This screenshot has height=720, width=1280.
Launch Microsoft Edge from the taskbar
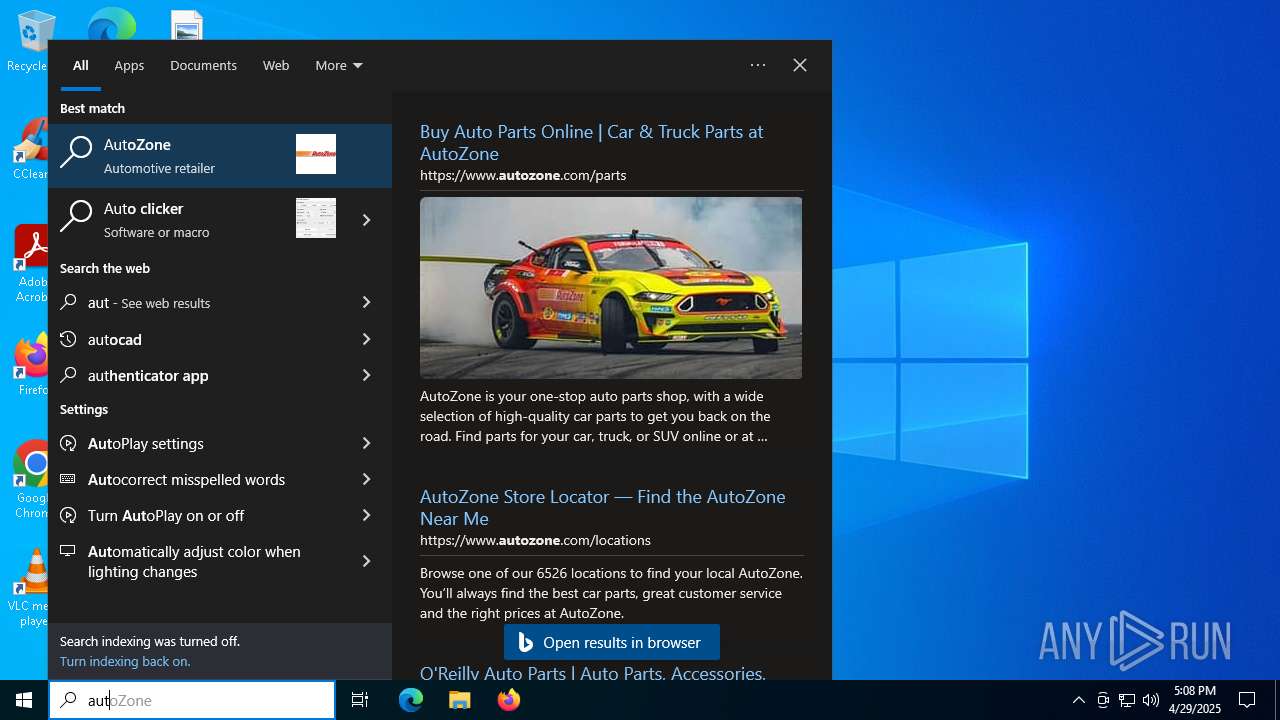[x=411, y=700]
